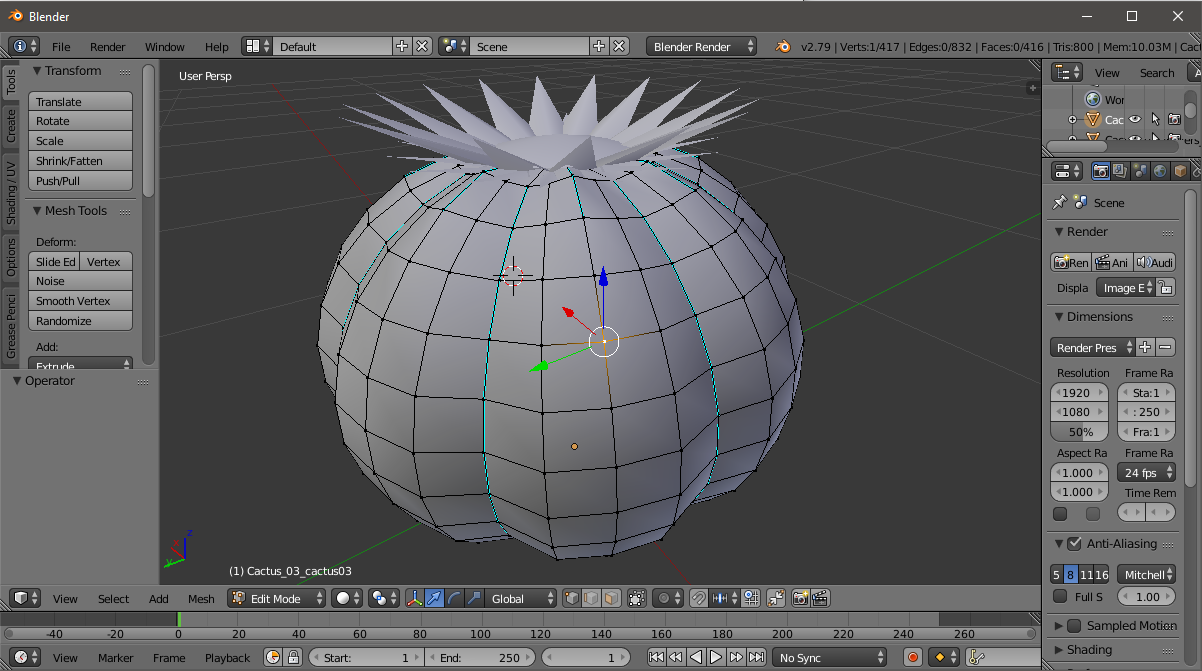
Task: Open the Render Layers properties tab icon
Action: 1120,171
